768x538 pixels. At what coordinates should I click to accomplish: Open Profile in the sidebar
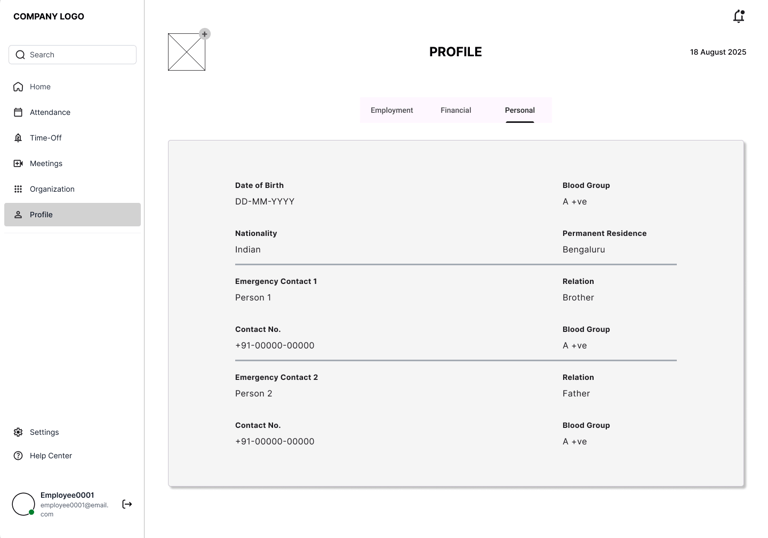pyautogui.click(x=72, y=215)
